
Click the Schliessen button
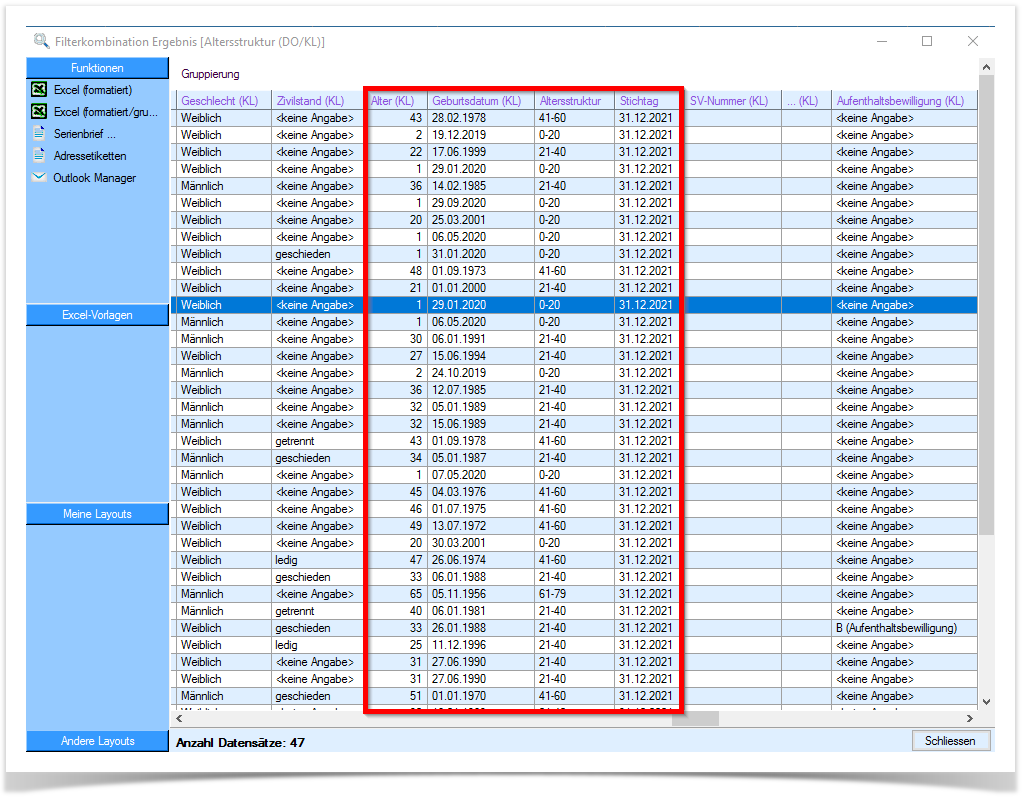pyautogui.click(x=950, y=741)
